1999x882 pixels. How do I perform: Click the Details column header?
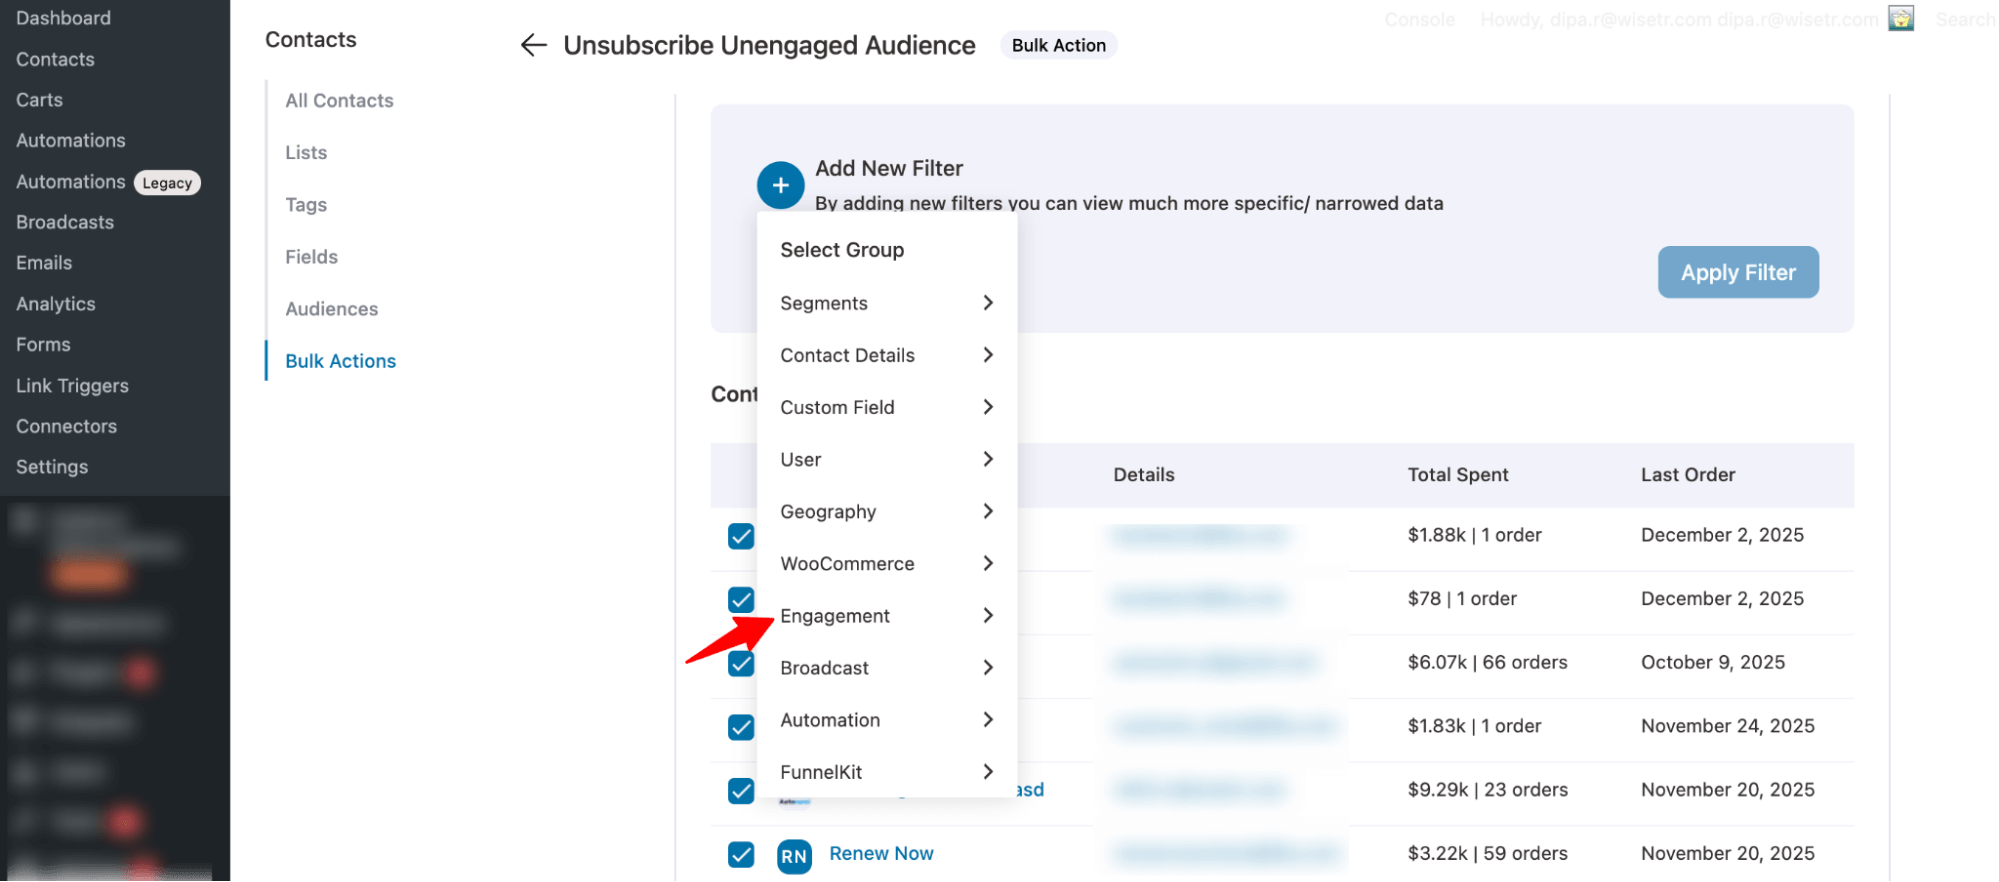pos(1144,475)
